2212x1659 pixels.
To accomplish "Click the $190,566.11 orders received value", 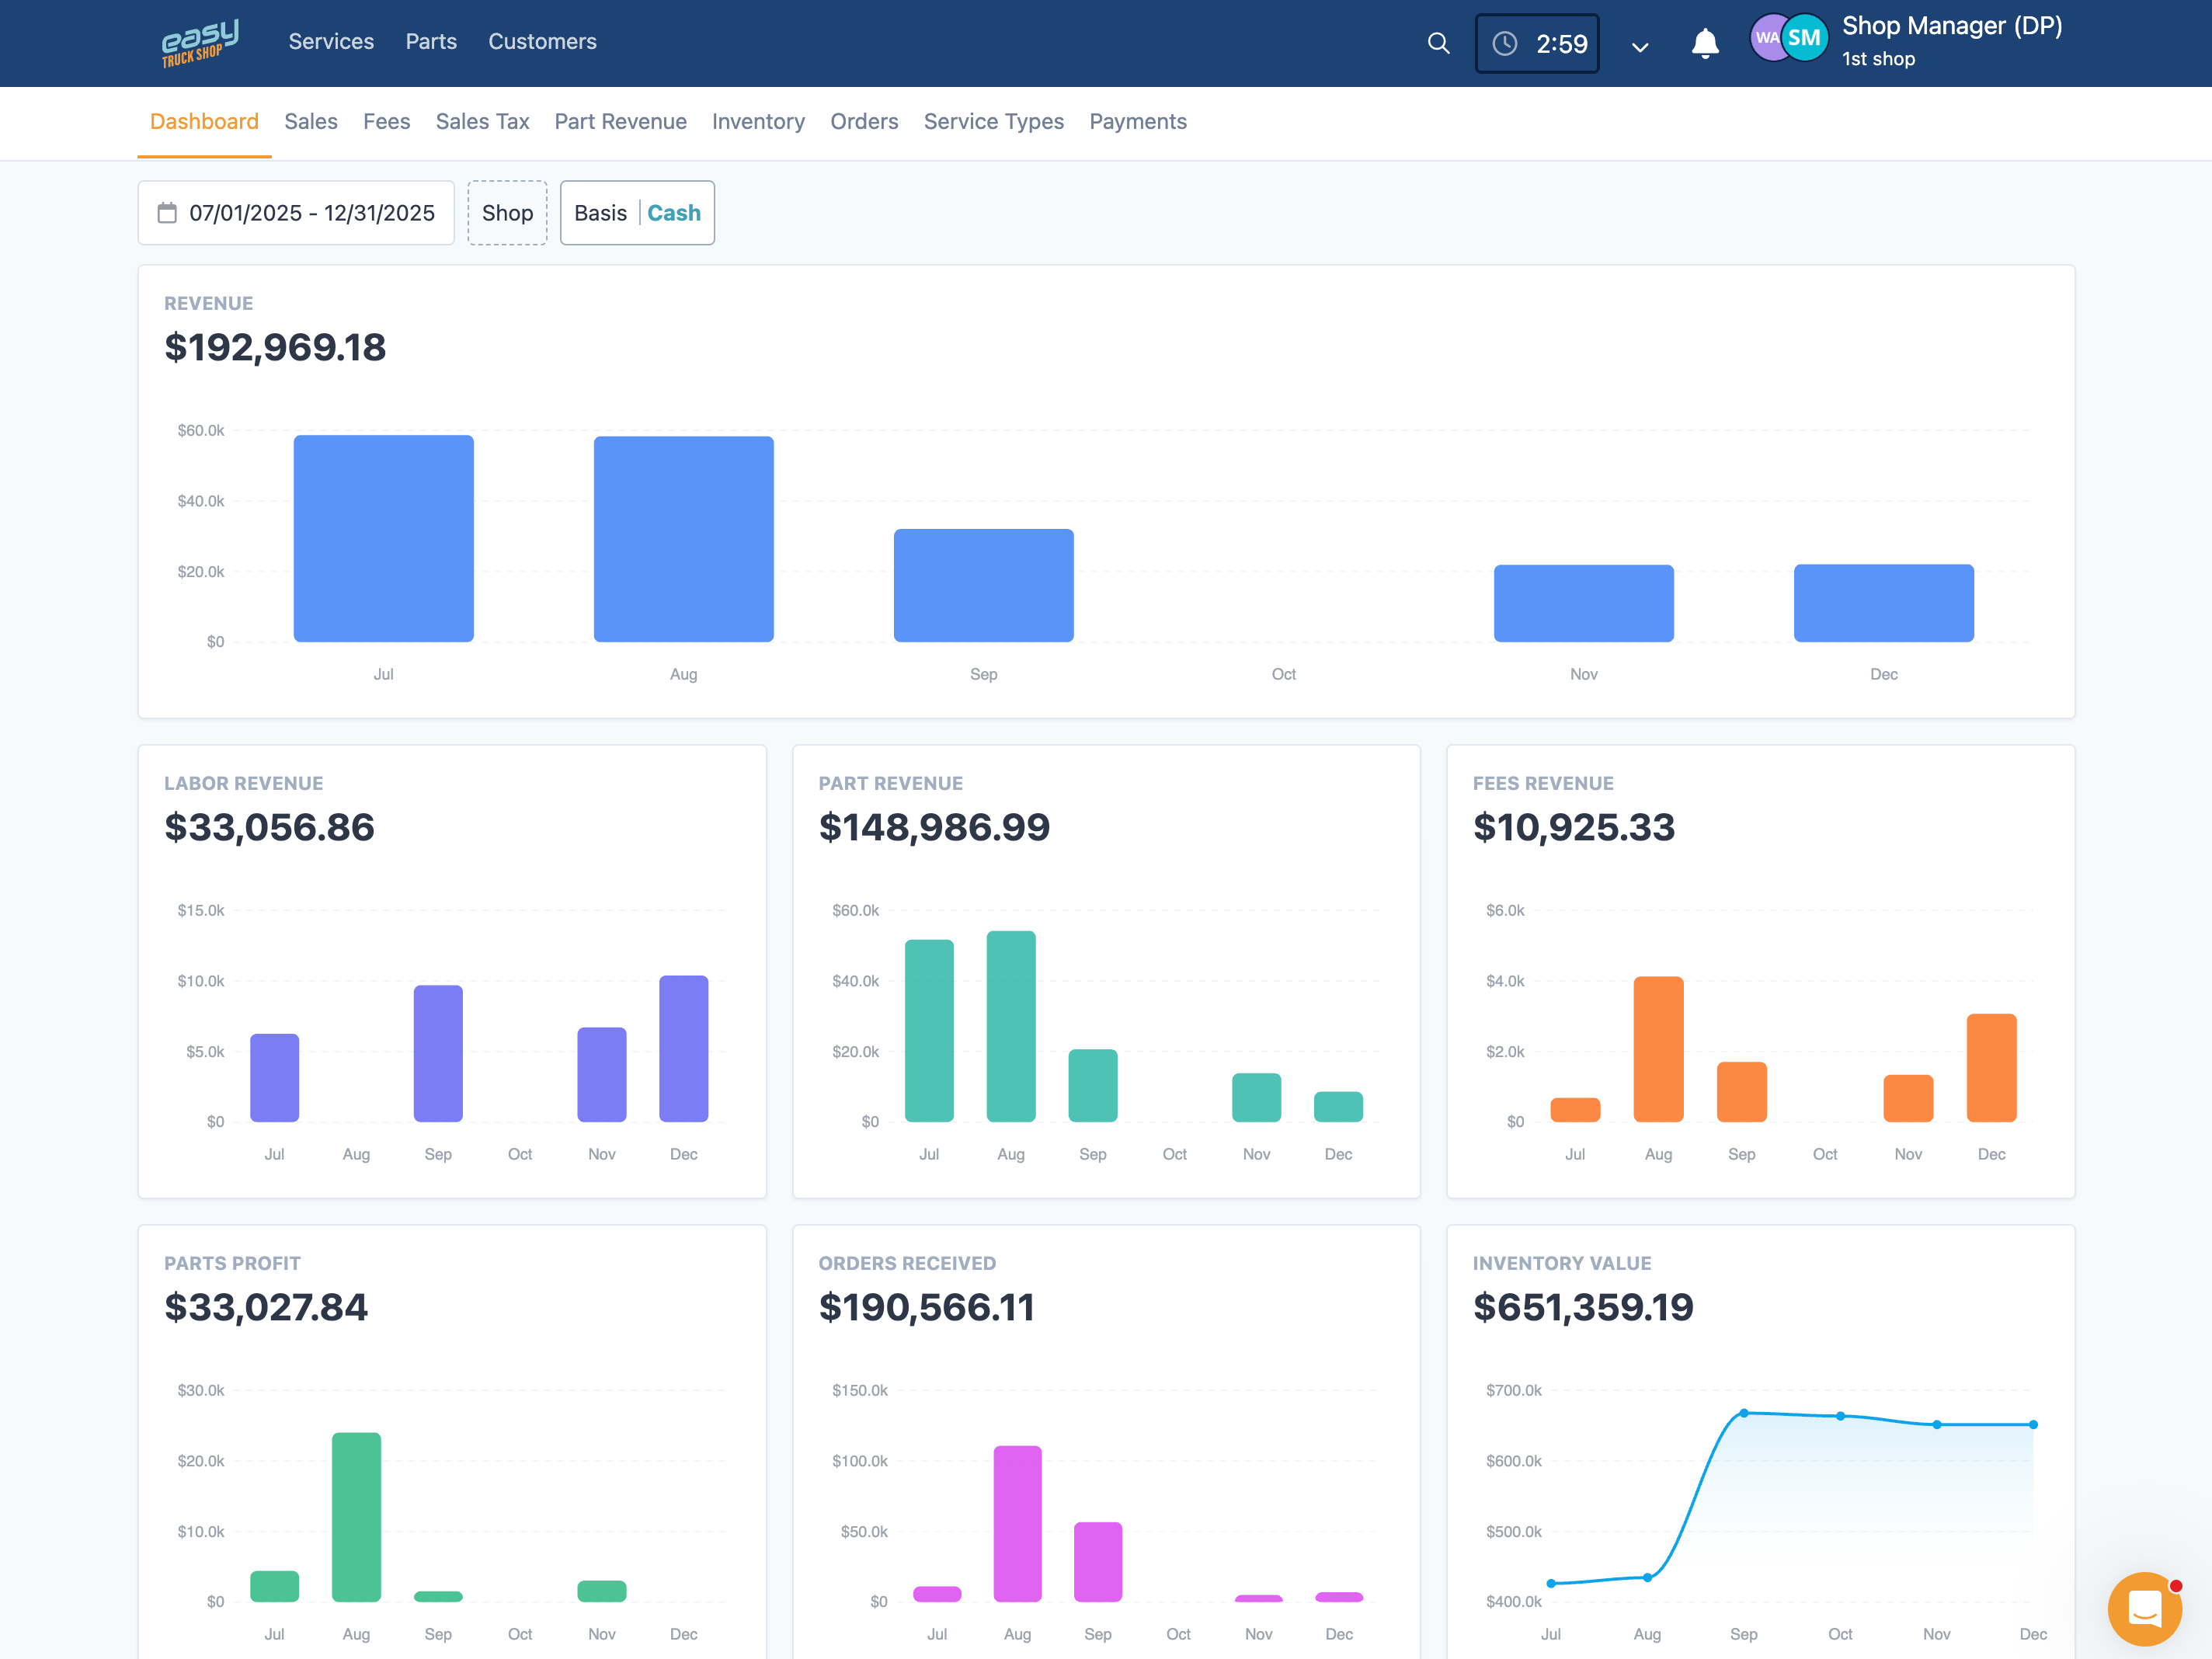I will (926, 1307).
